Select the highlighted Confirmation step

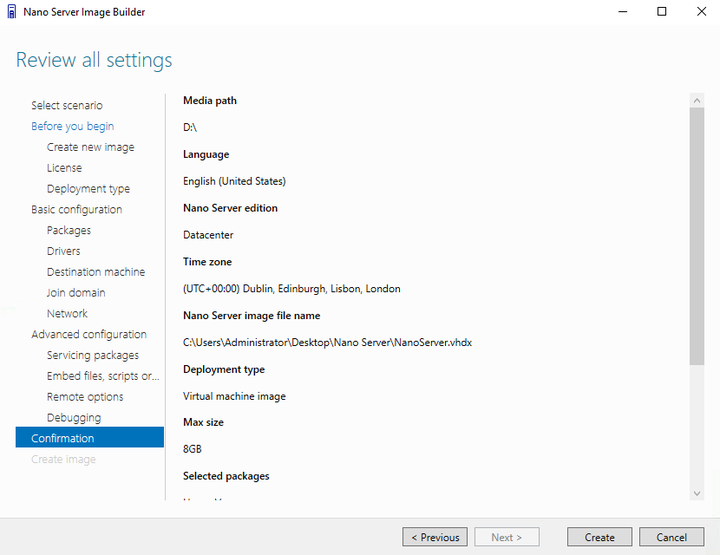point(90,437)
